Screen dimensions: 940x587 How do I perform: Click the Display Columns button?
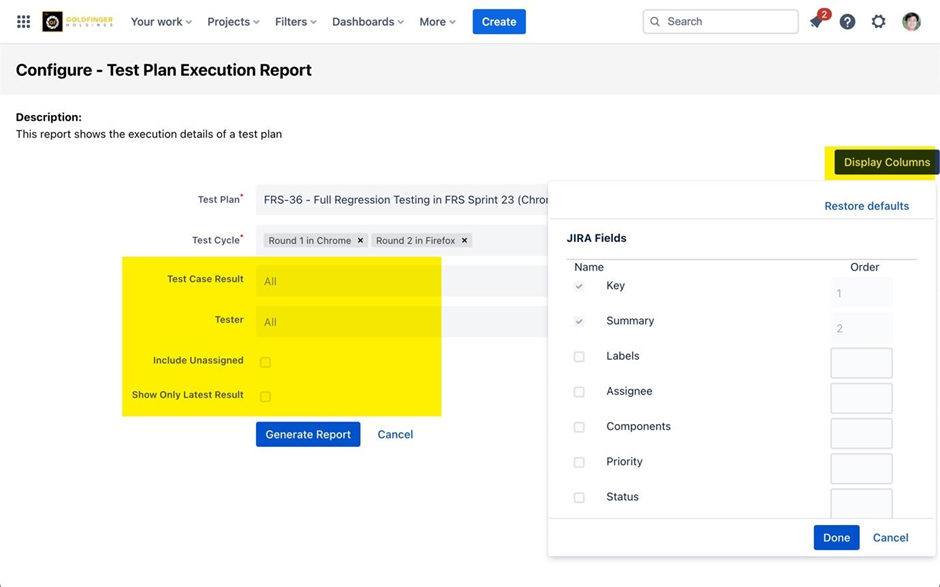click(x=886, y=162)
